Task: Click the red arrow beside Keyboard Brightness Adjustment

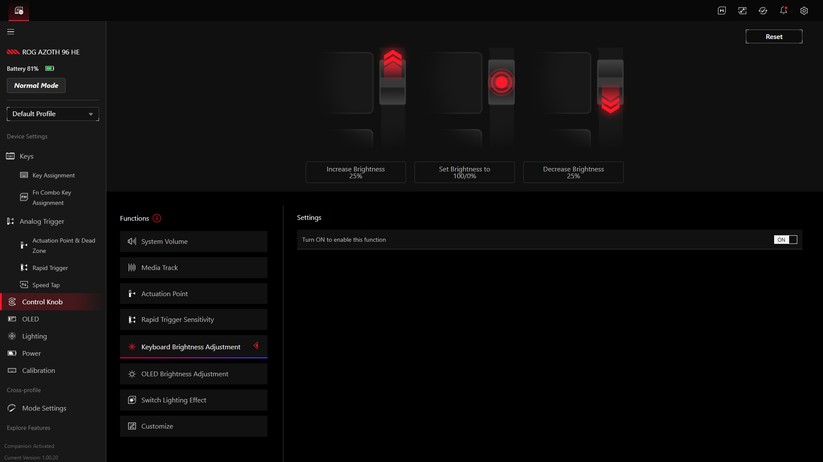Action: (x=256, y=345)
